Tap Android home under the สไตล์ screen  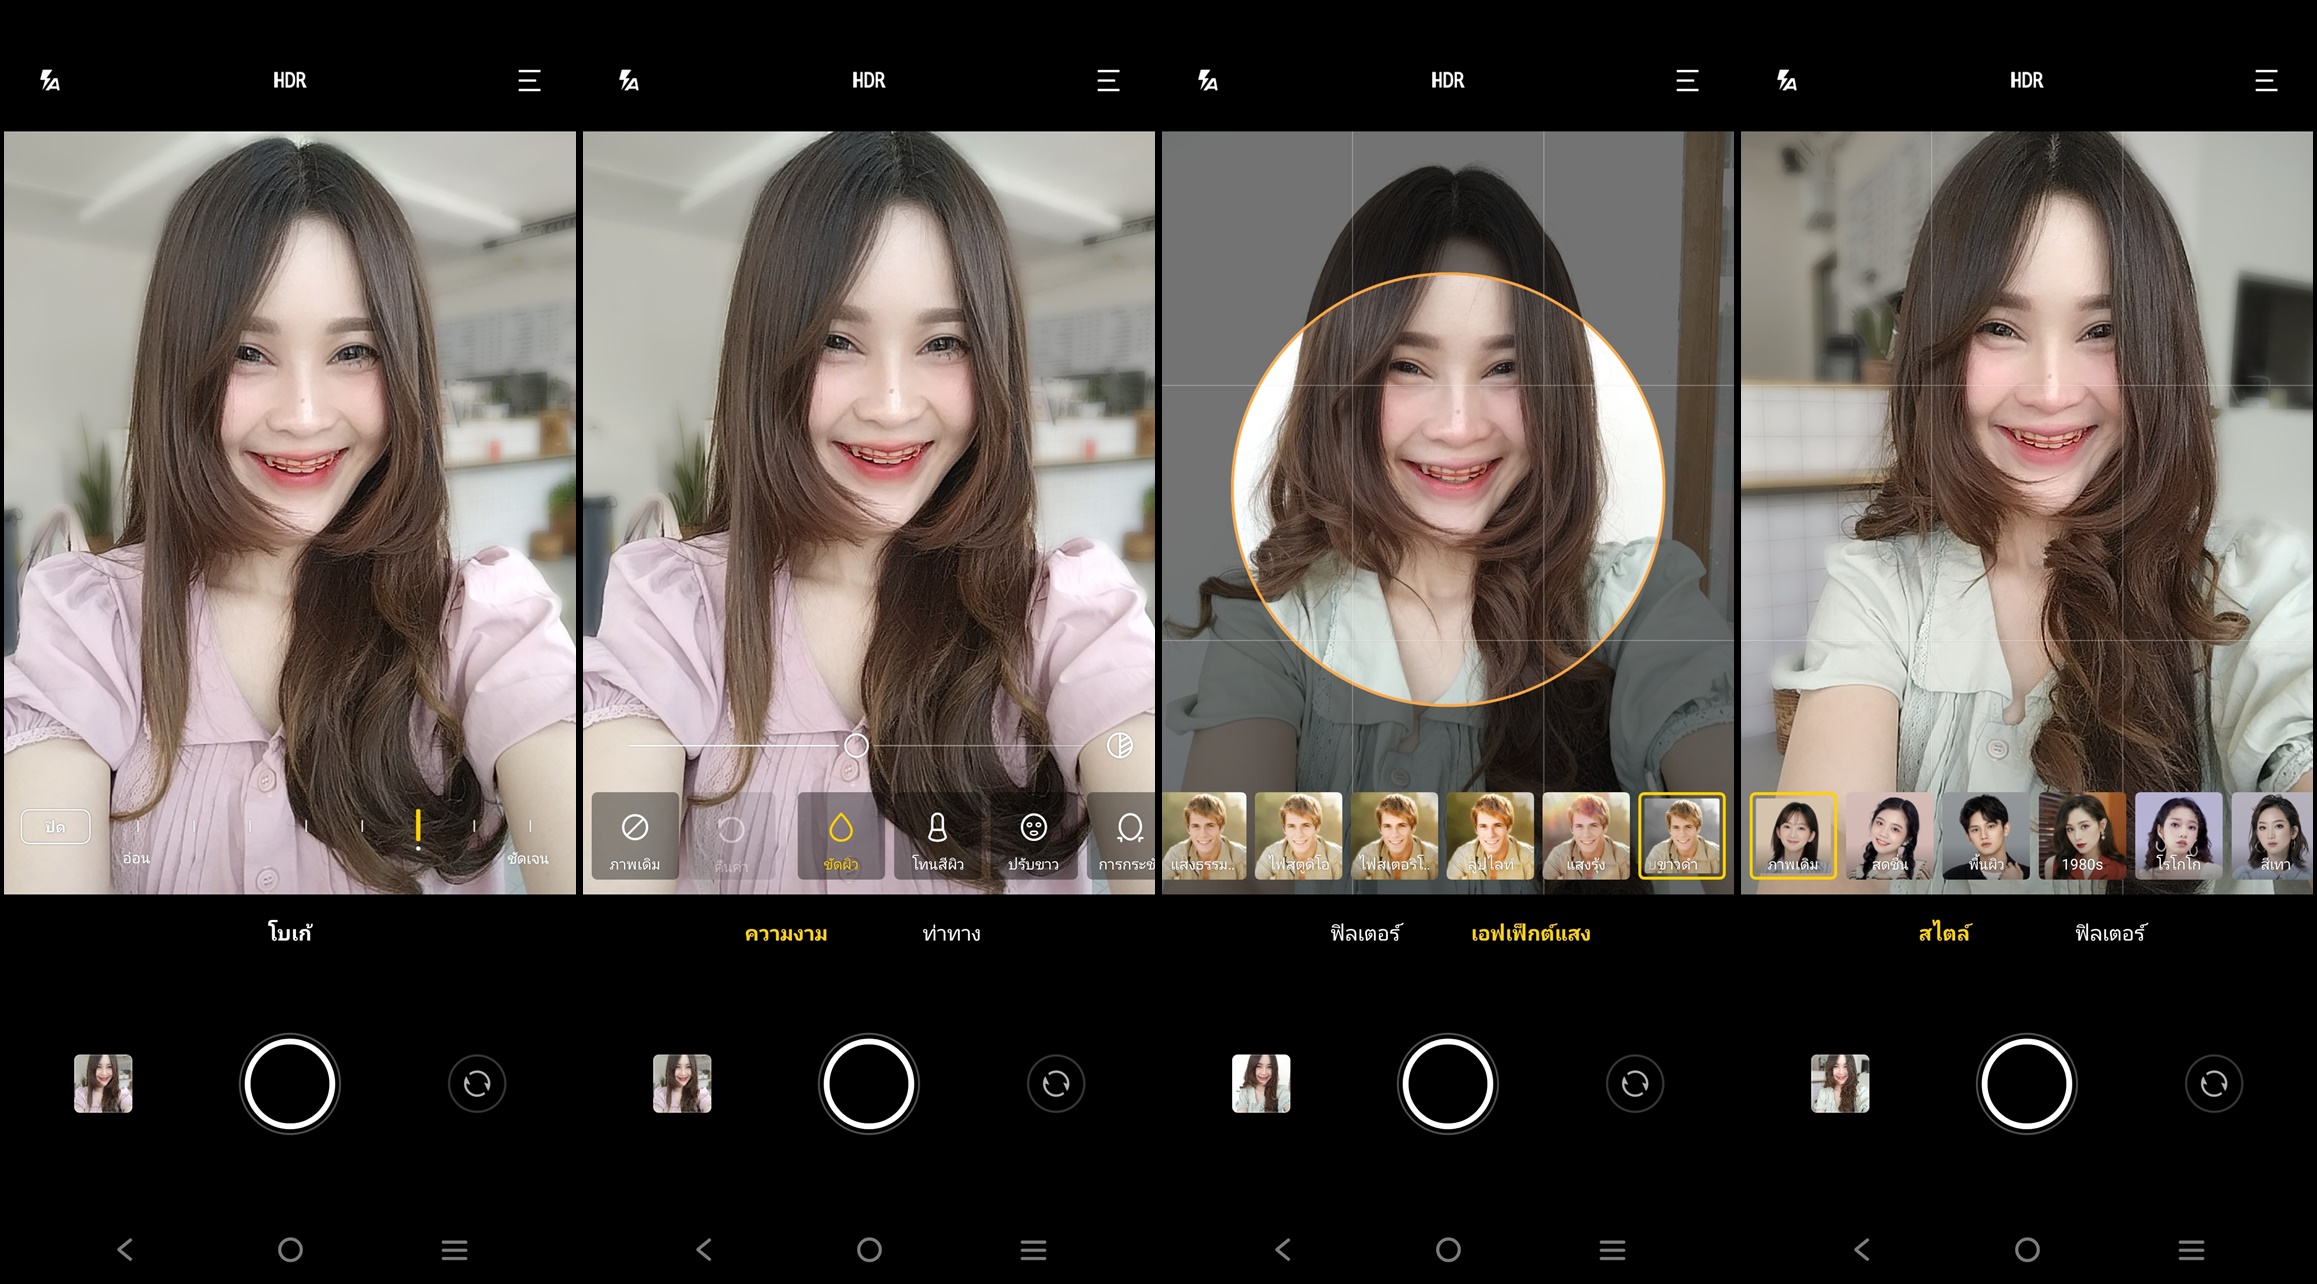click(x=2027, y=1249)
